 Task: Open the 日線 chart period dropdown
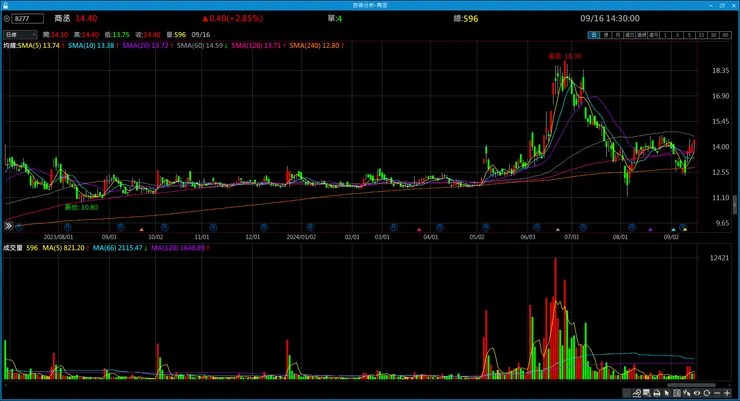click(20, 35)
